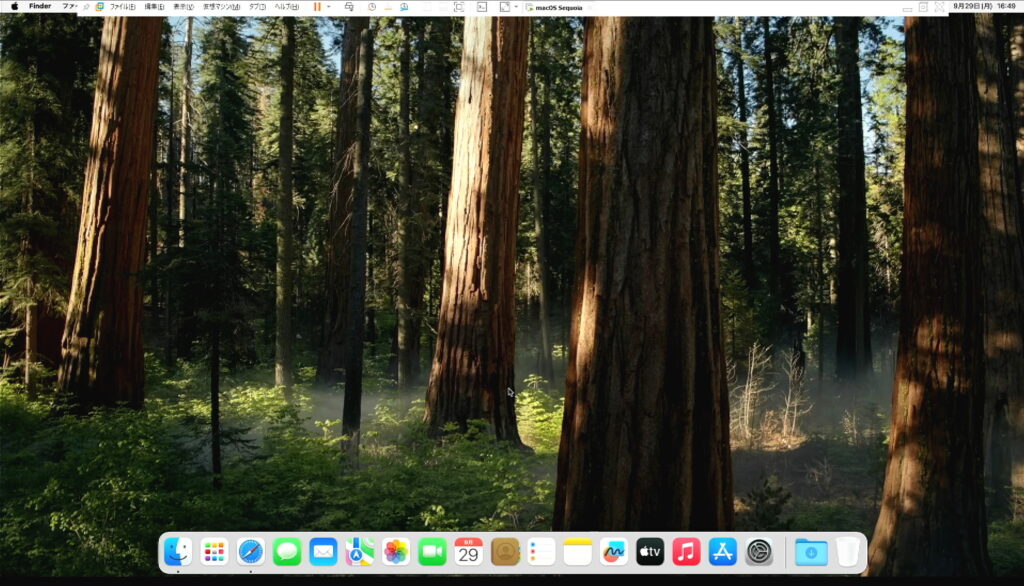Viewport: 1024px width, 586px height.
Task: Open the Maps app icon
Action: pyautogui.click(x=360, y=551)
